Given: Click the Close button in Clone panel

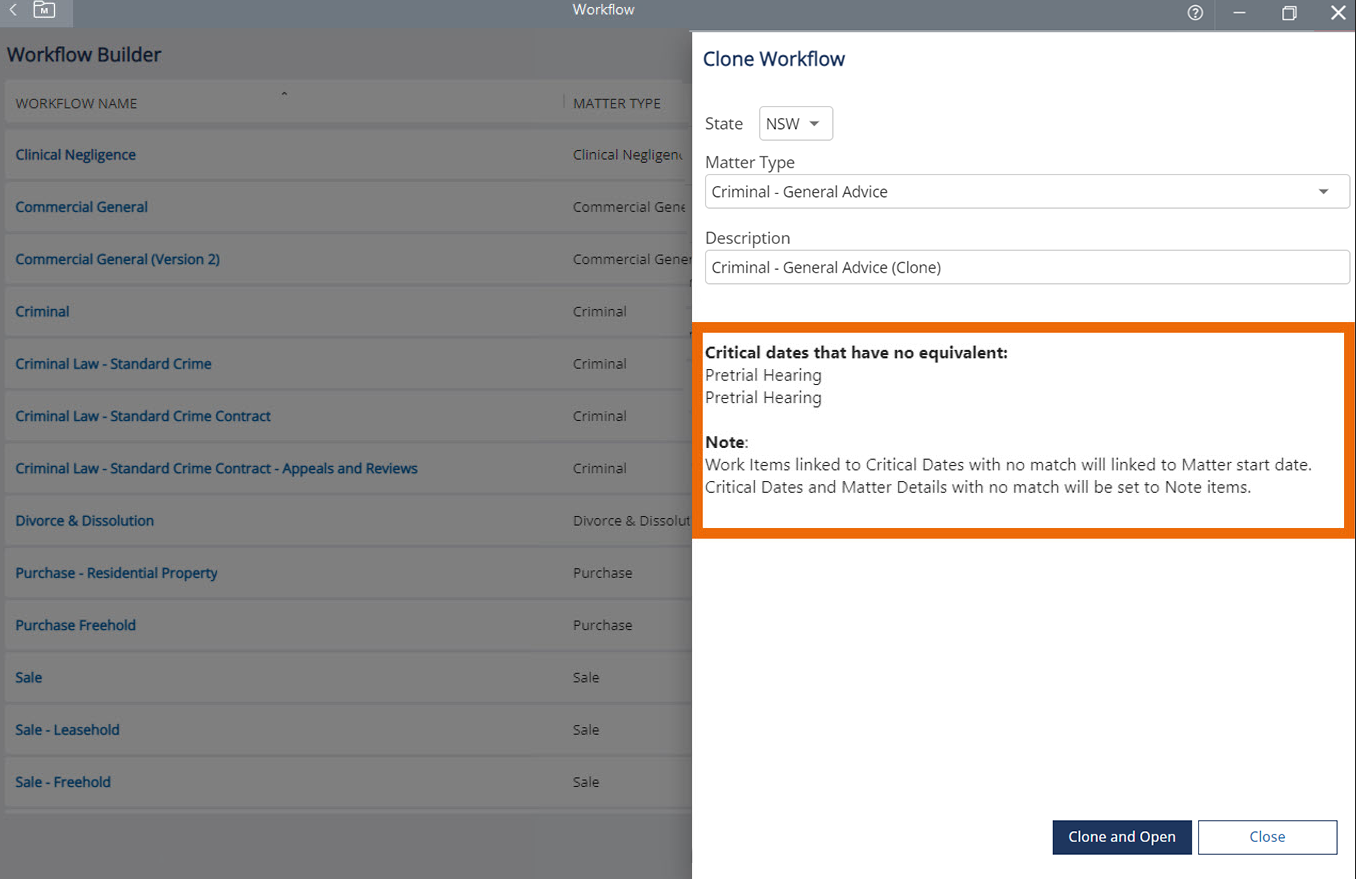Looking at the screenshot, I should pyautogui.click(x=1266, y=837).
